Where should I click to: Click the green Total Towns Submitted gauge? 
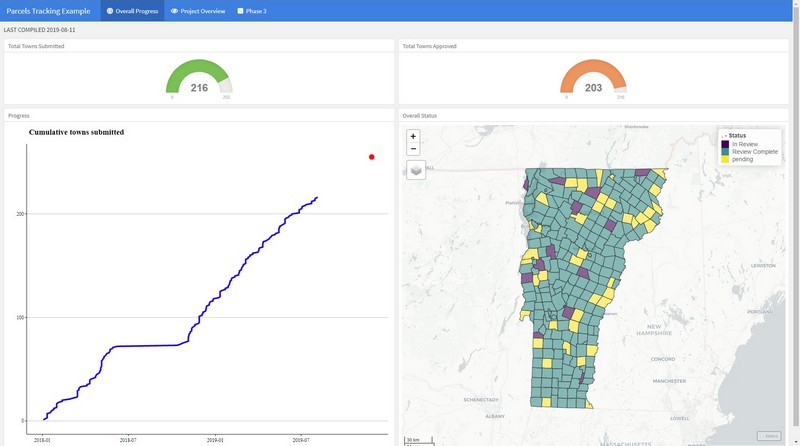click(199, 76)
